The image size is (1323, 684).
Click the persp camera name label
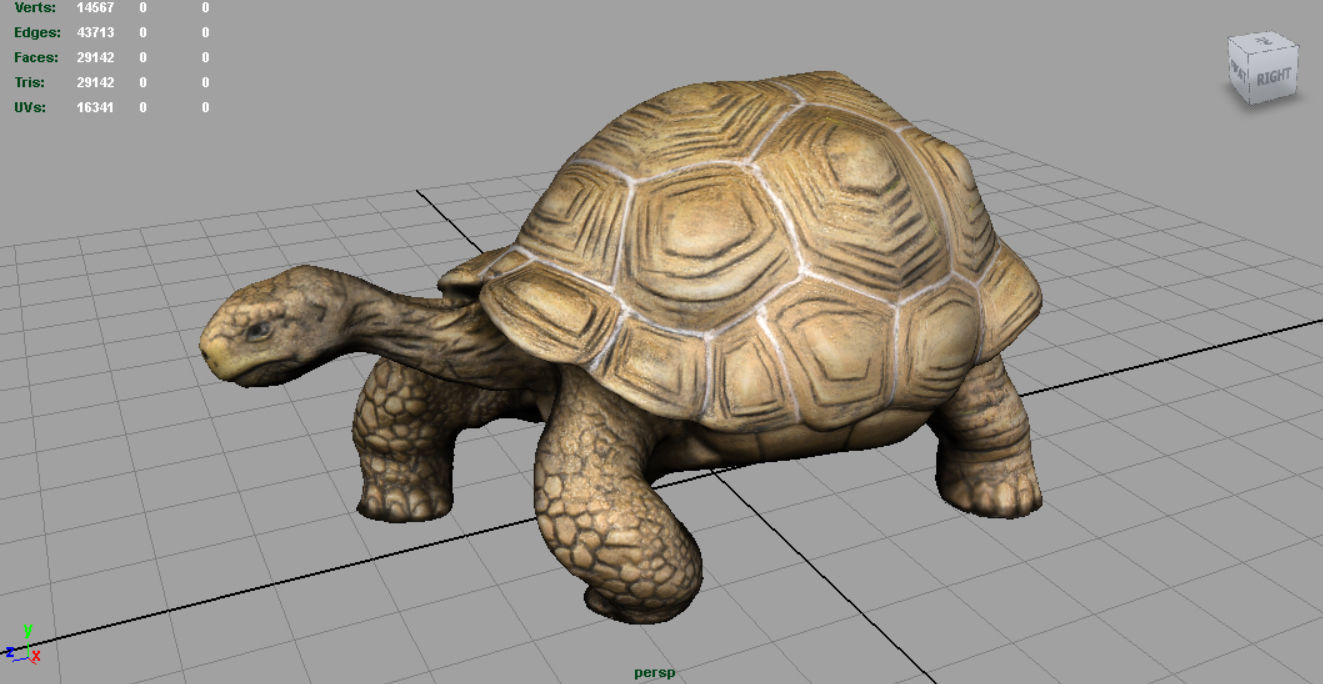click(x=654, y=673)
